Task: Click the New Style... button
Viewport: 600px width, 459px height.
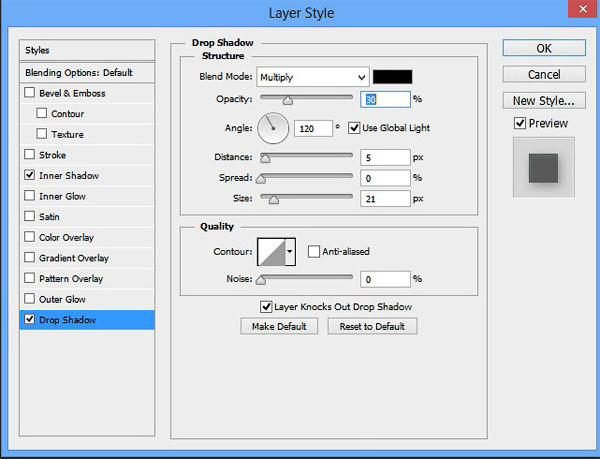Action: [543, 100]
